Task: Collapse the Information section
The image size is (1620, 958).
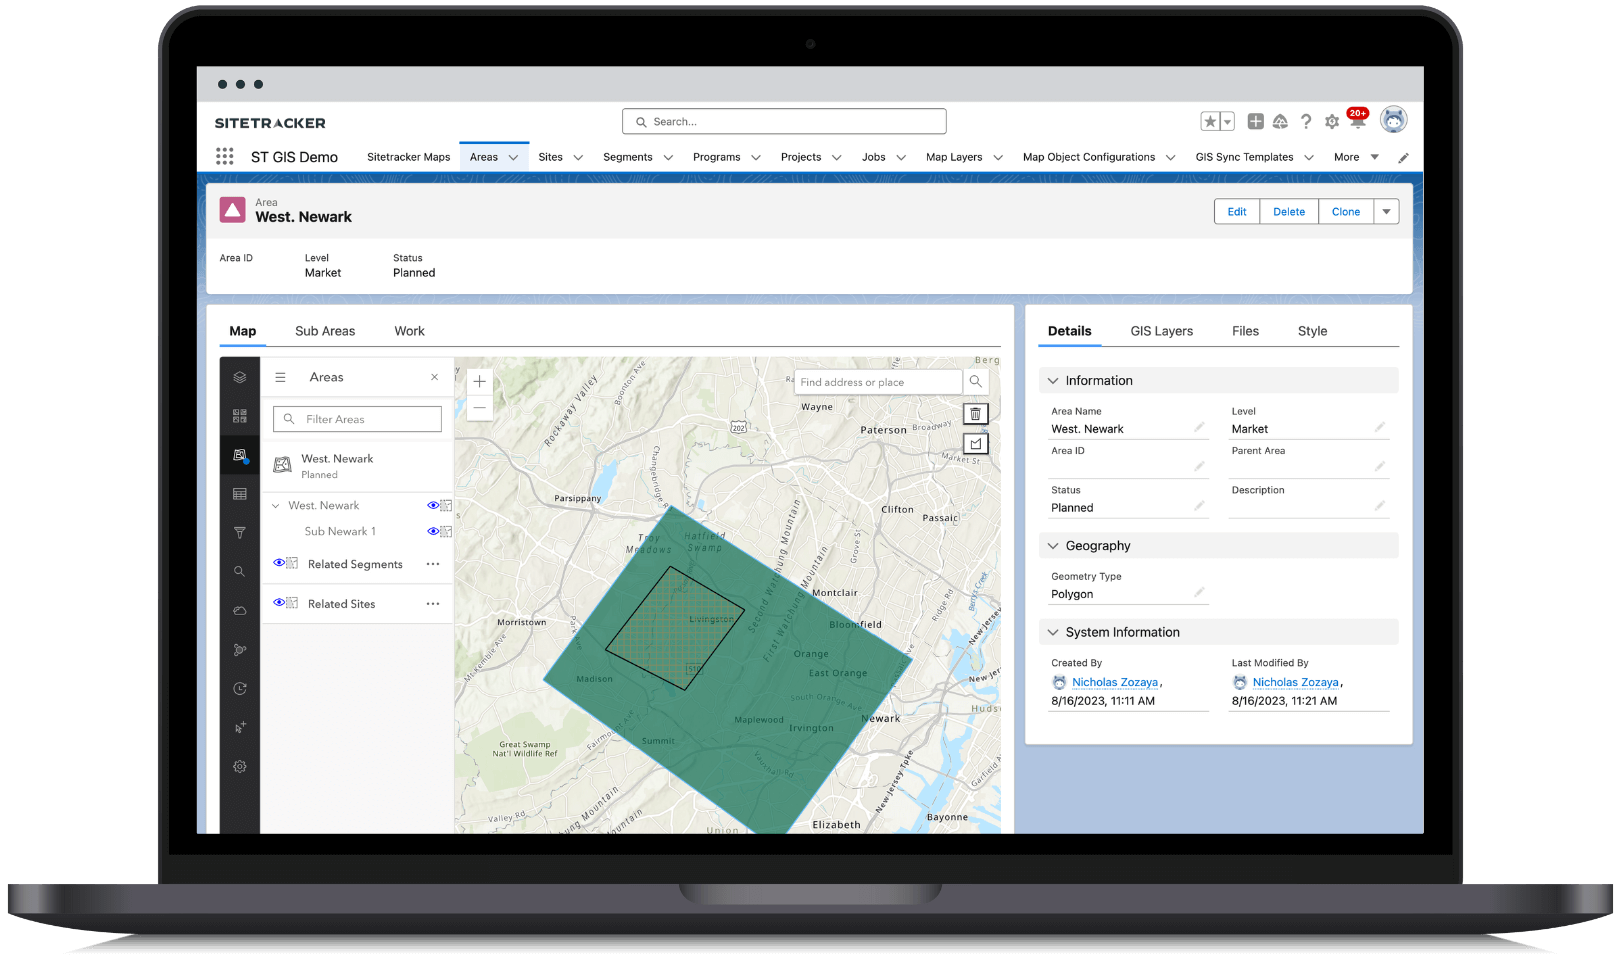Action: click(x=1054, y=380)
